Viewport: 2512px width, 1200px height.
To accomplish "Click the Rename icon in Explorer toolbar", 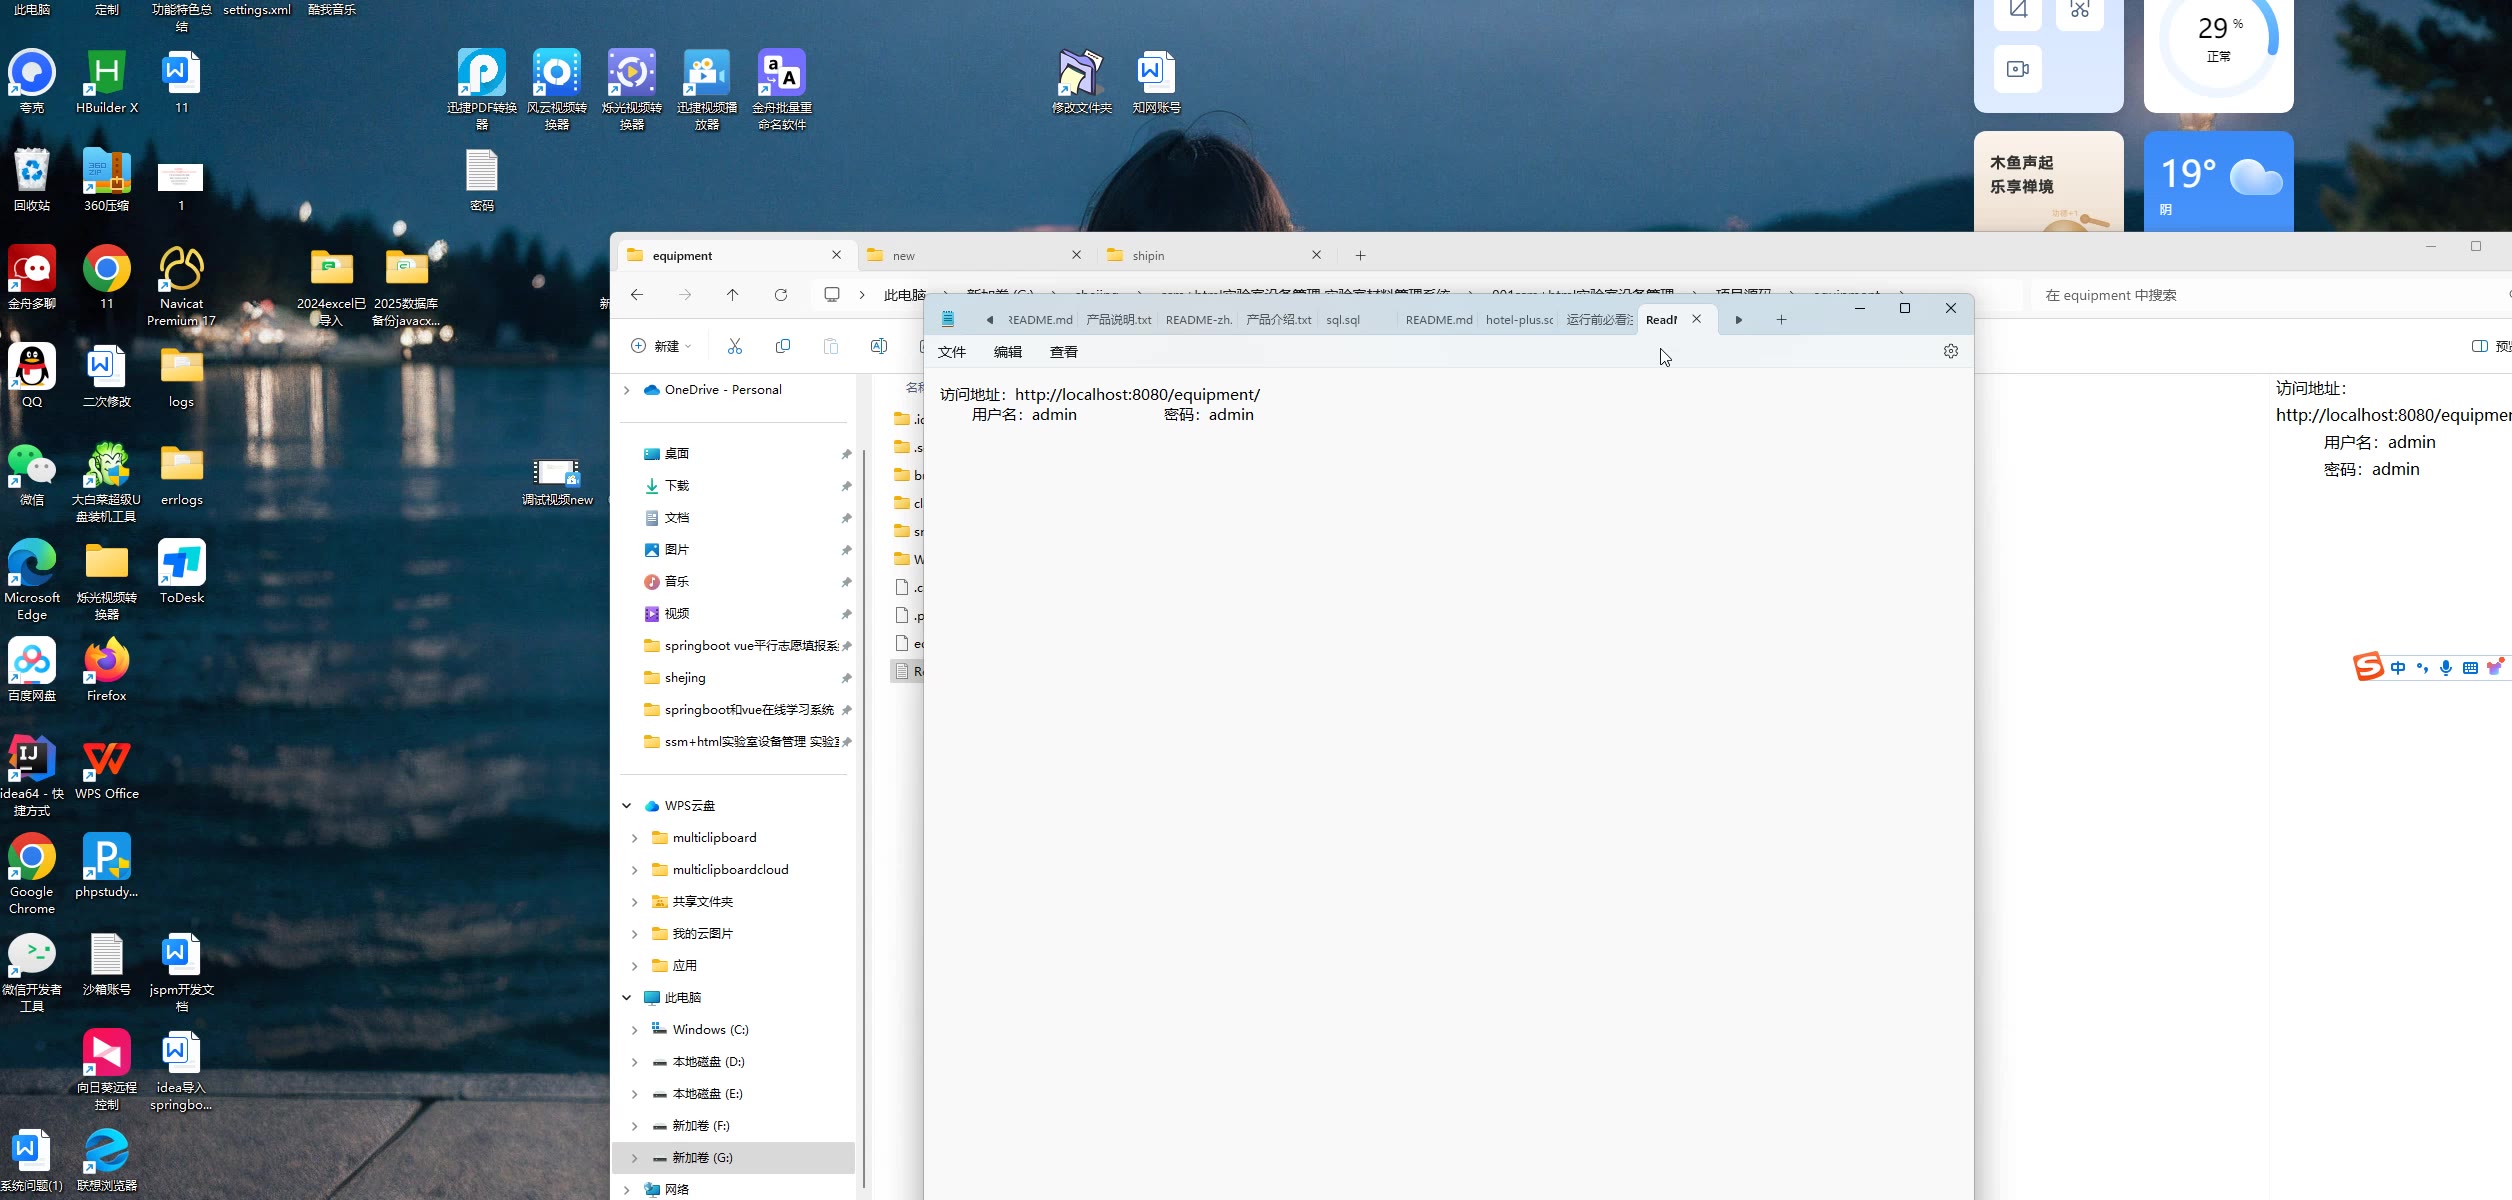I will [x=879, y=346].
